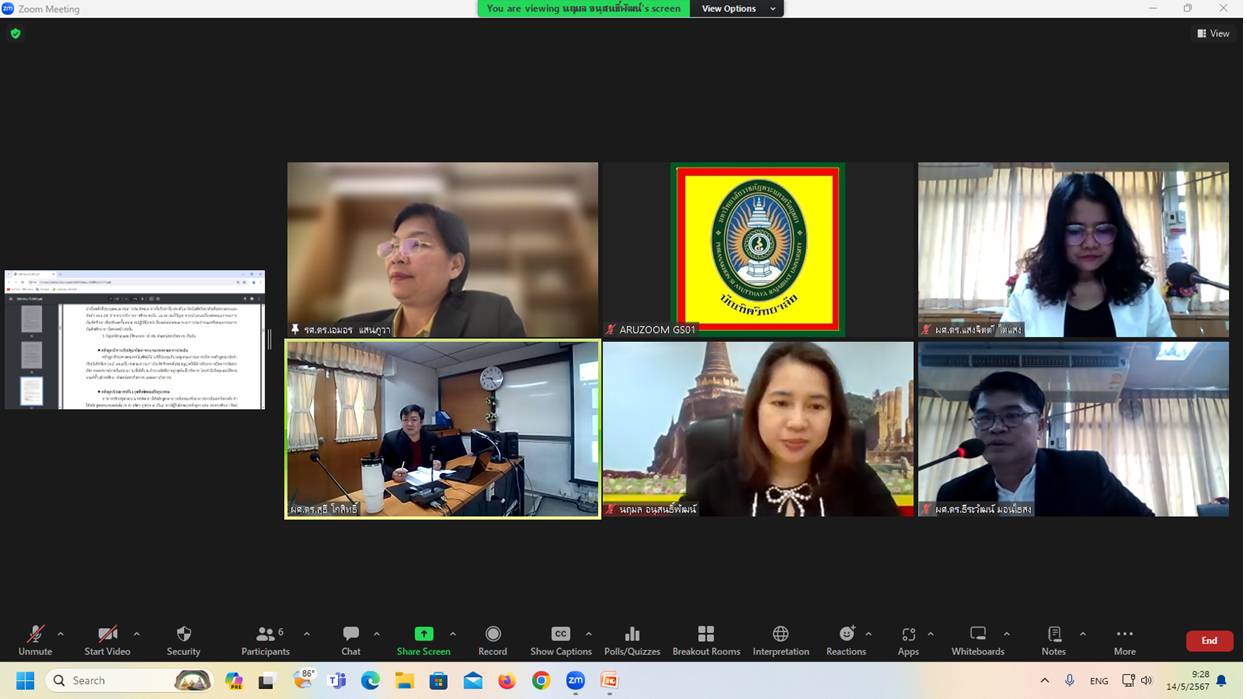Expand audio options arrow beside Unmute

coord(60,634)
